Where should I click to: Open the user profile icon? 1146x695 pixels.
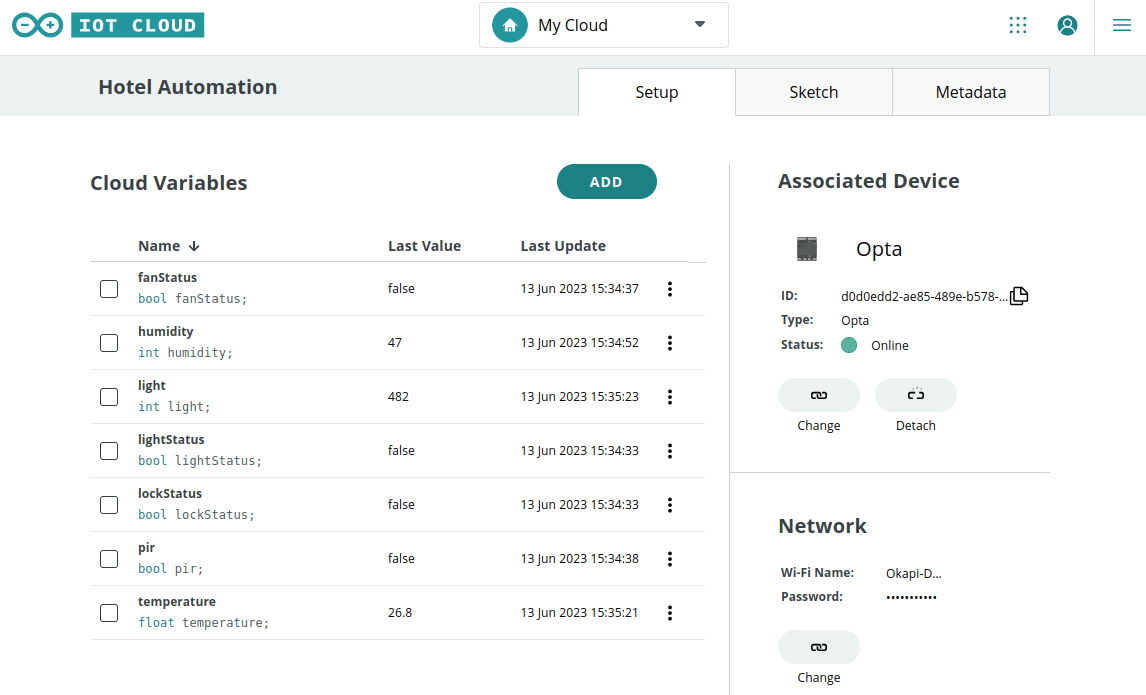(x=1067, y=26)
